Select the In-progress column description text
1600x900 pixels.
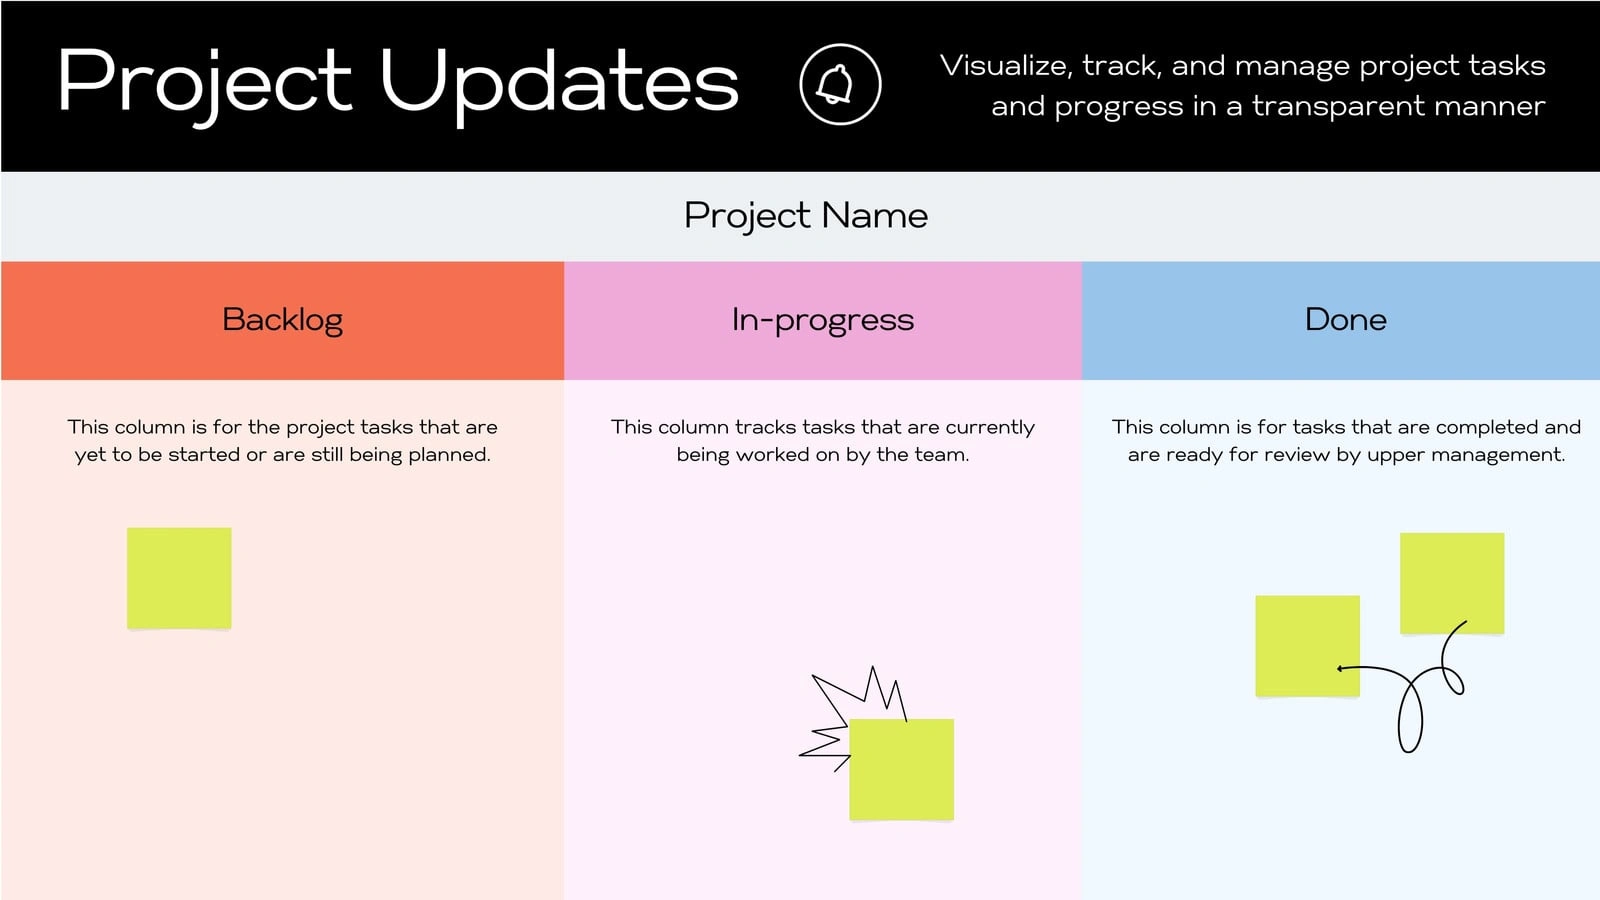pyautogui.click(x=823, y=440)
